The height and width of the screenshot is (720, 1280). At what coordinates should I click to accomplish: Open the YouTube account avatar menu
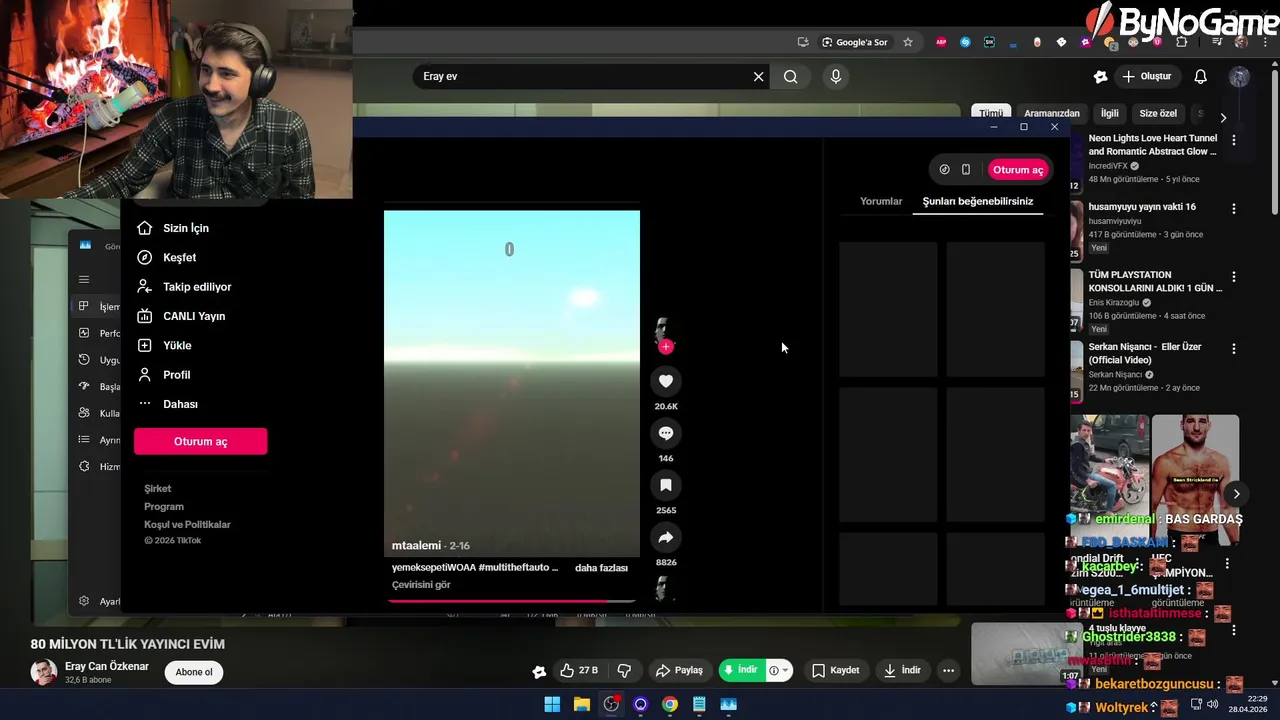pyautogui.click(x=1239, y=76)
